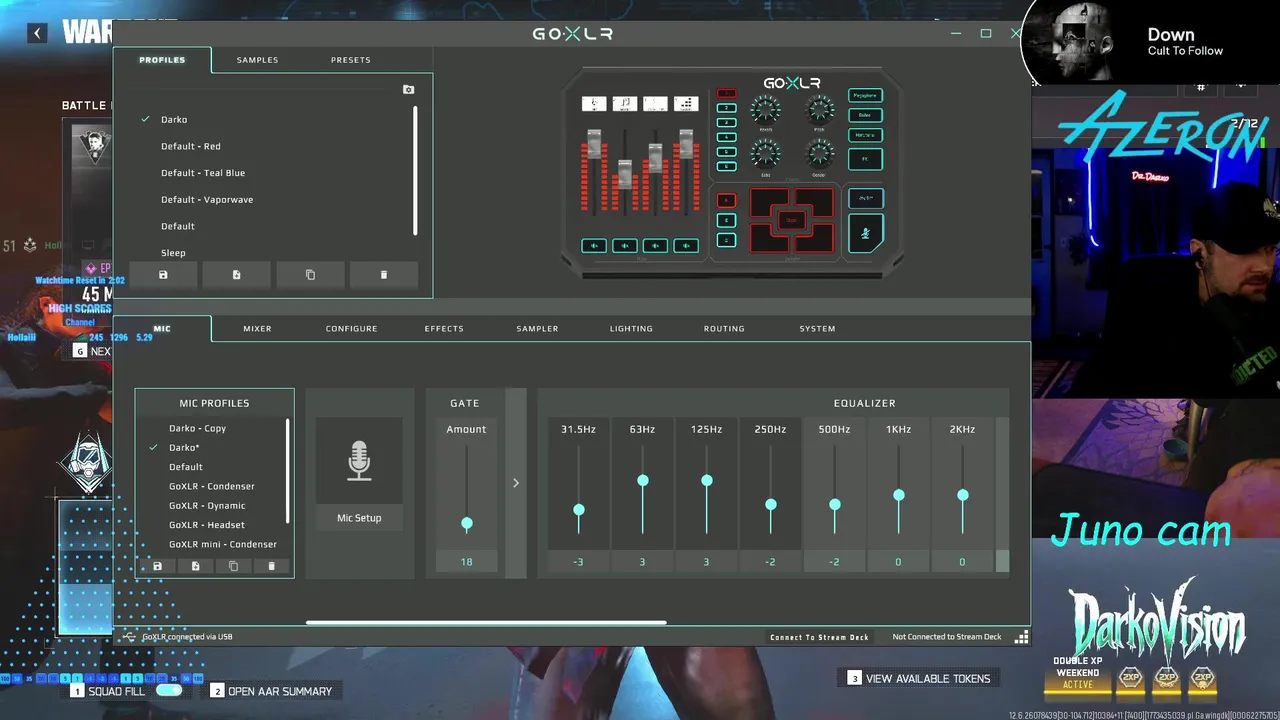Open the profiles folder icon above the list
This screenshot has height=720, width=1280.
click(408, 90)
